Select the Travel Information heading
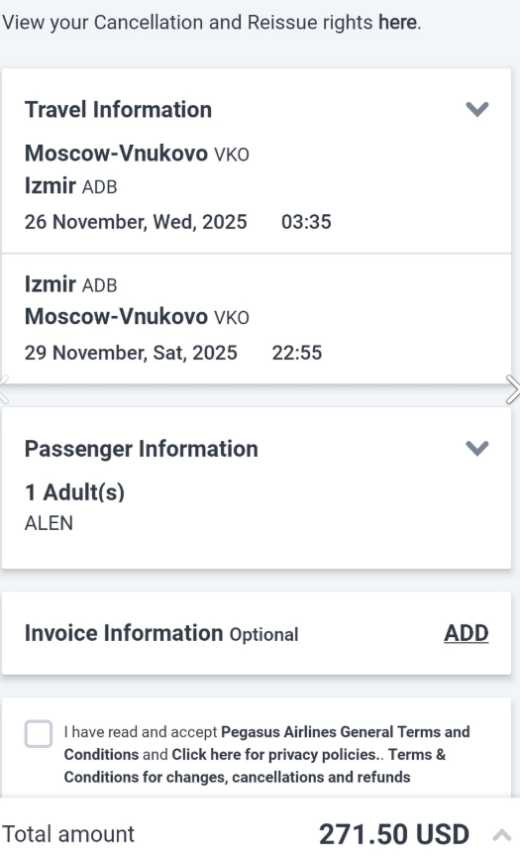The width and height of the screenshot is (520, 856). point(118,110)
